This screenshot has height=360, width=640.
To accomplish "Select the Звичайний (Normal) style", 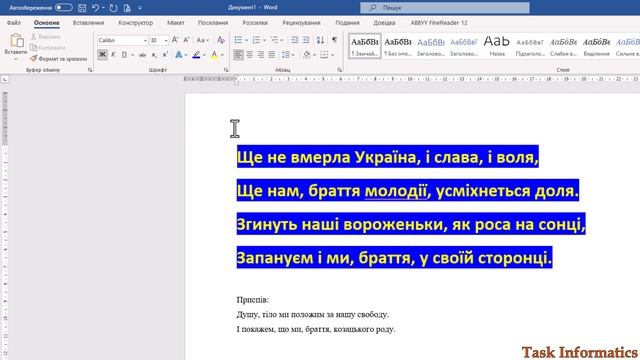I will pyautogui.click(x=365, y=46).
